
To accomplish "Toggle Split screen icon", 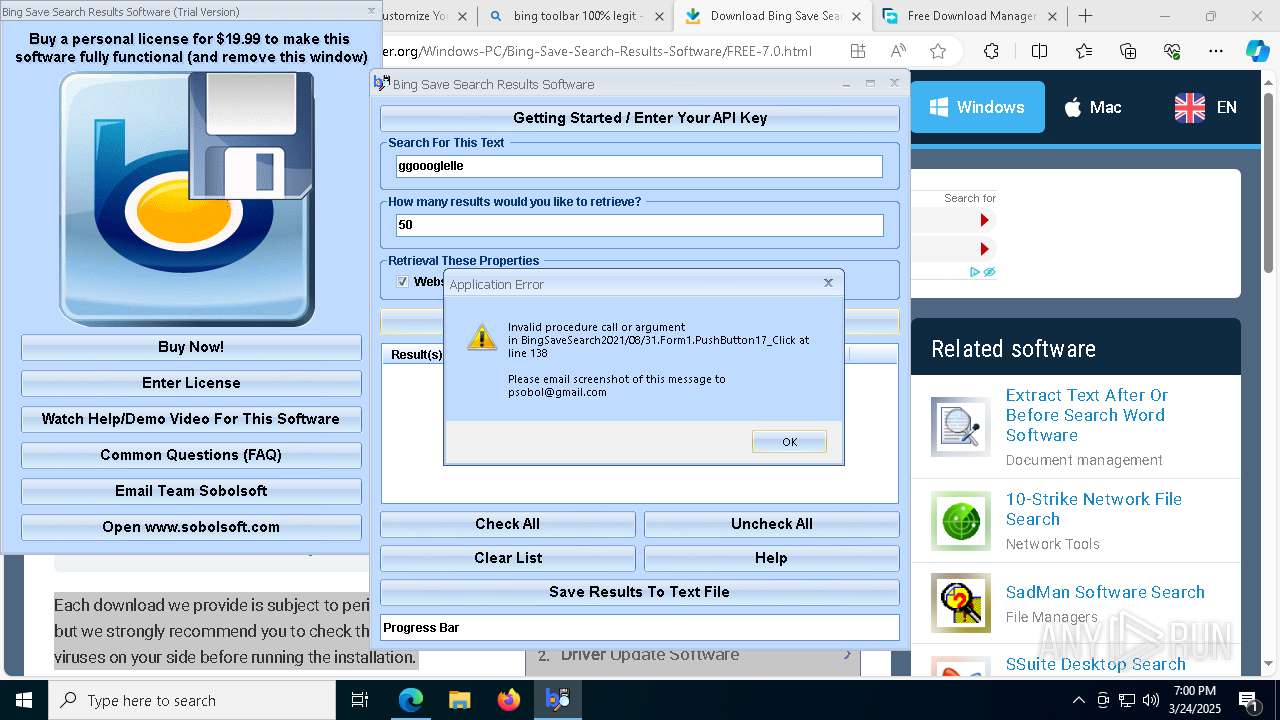I will 1039,51.
